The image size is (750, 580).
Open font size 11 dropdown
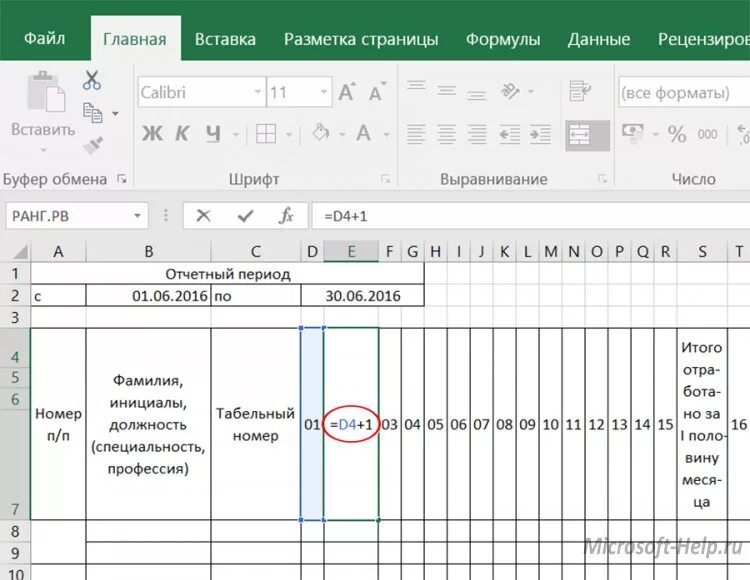click(x=324, y=92)
